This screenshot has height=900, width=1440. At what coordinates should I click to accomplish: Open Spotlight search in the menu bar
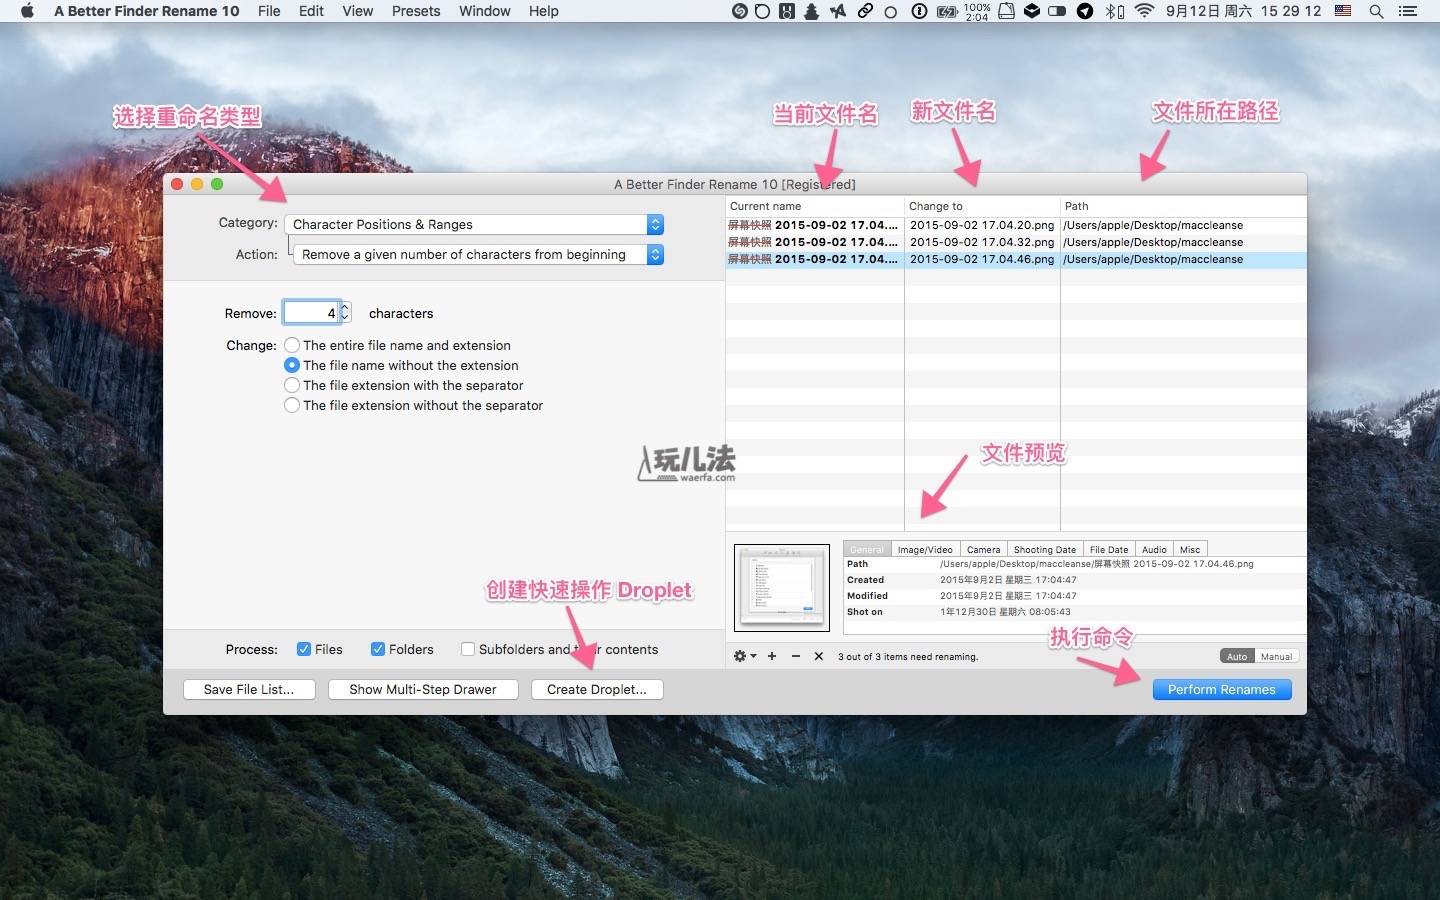click(1376, 11)
